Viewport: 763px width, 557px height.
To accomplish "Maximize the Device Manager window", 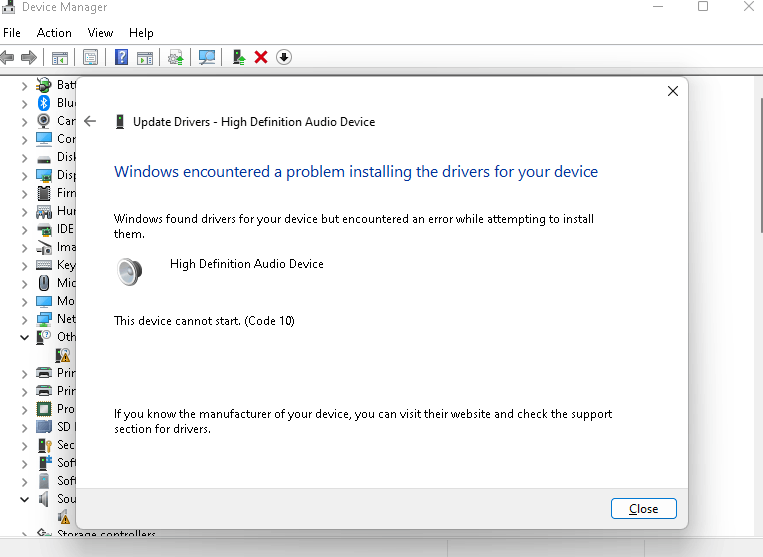I will click(703, 6).
